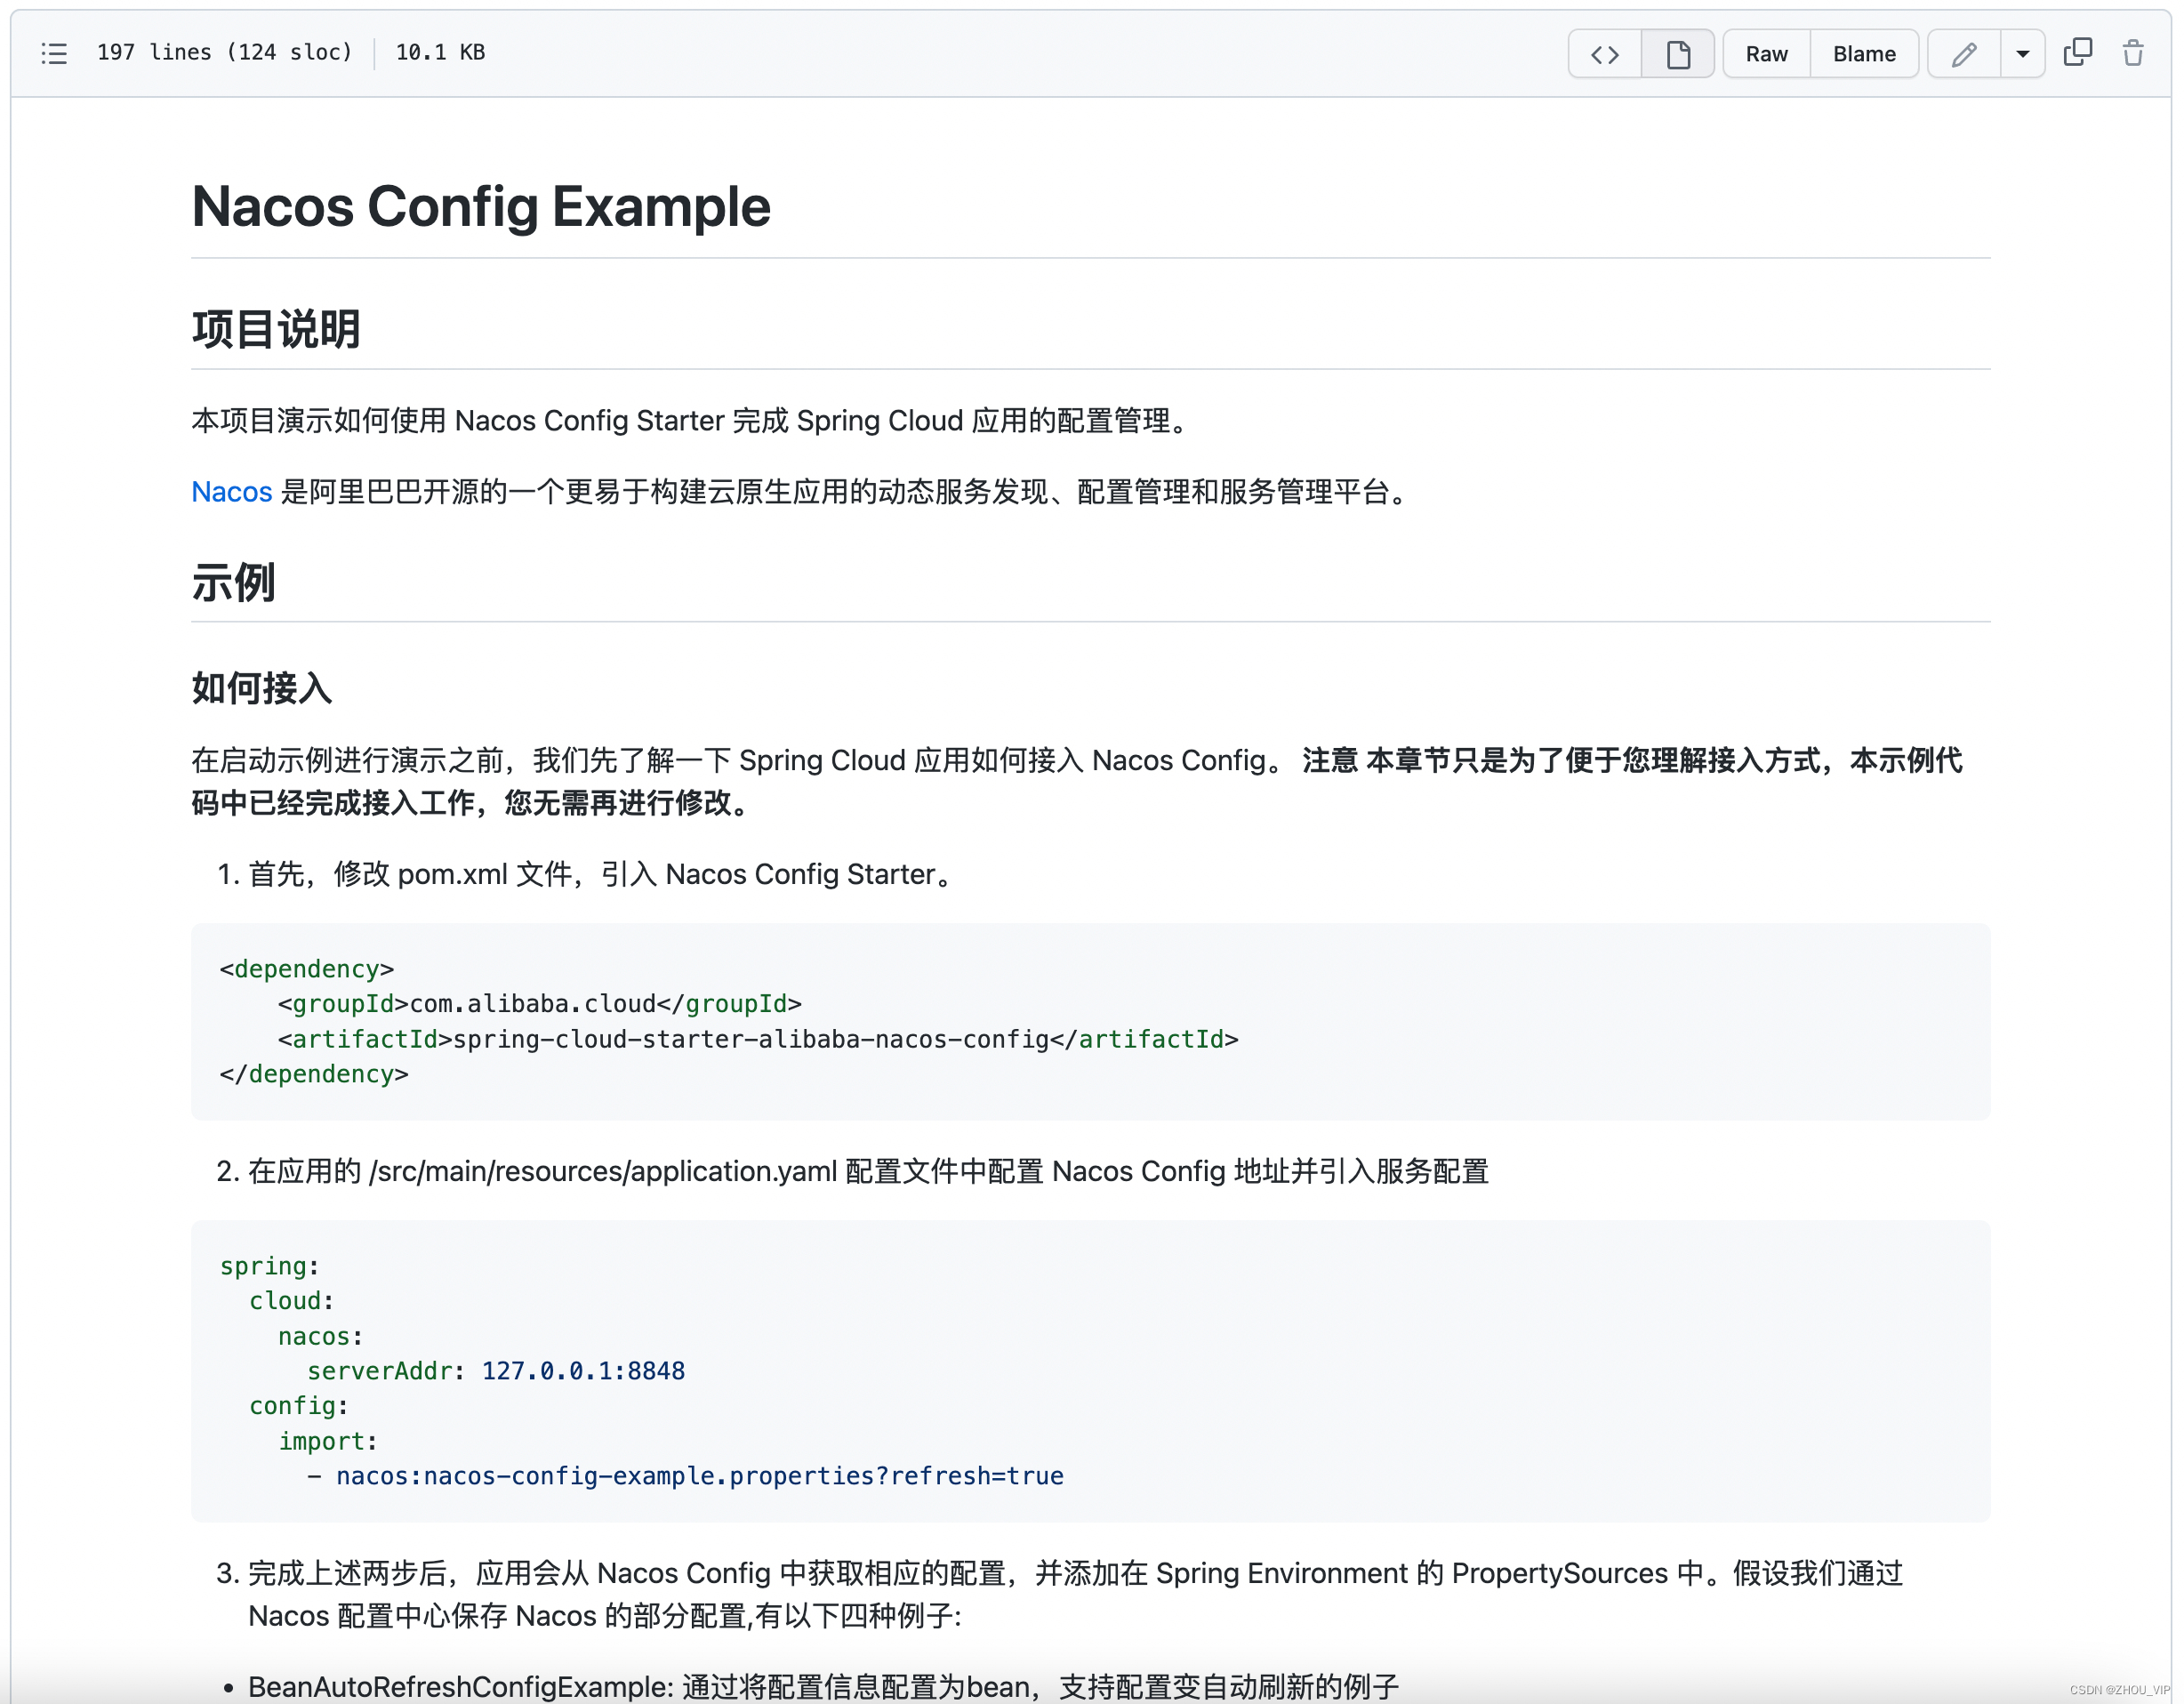
Task: Click the "10.1 KB" file size text
Action: click(x=440, y=52)
